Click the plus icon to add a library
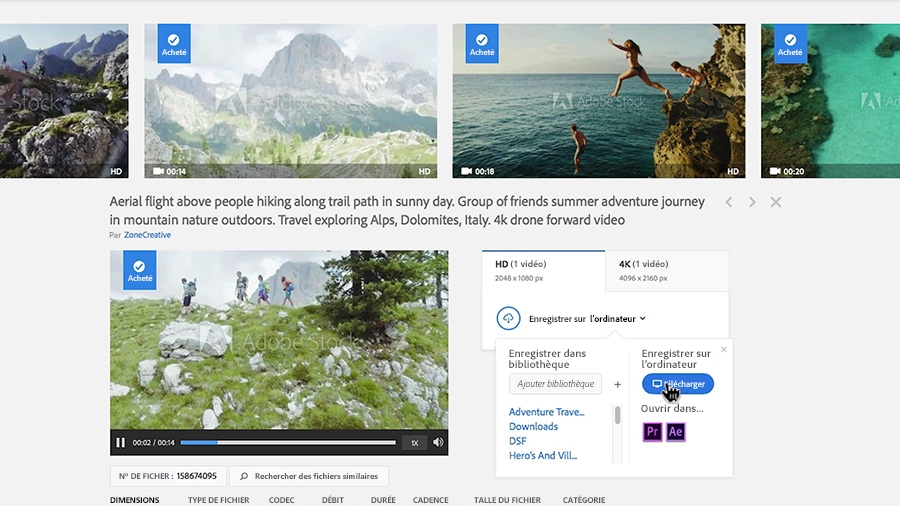Viewport: 900px width, 506px height. [618, 384]
